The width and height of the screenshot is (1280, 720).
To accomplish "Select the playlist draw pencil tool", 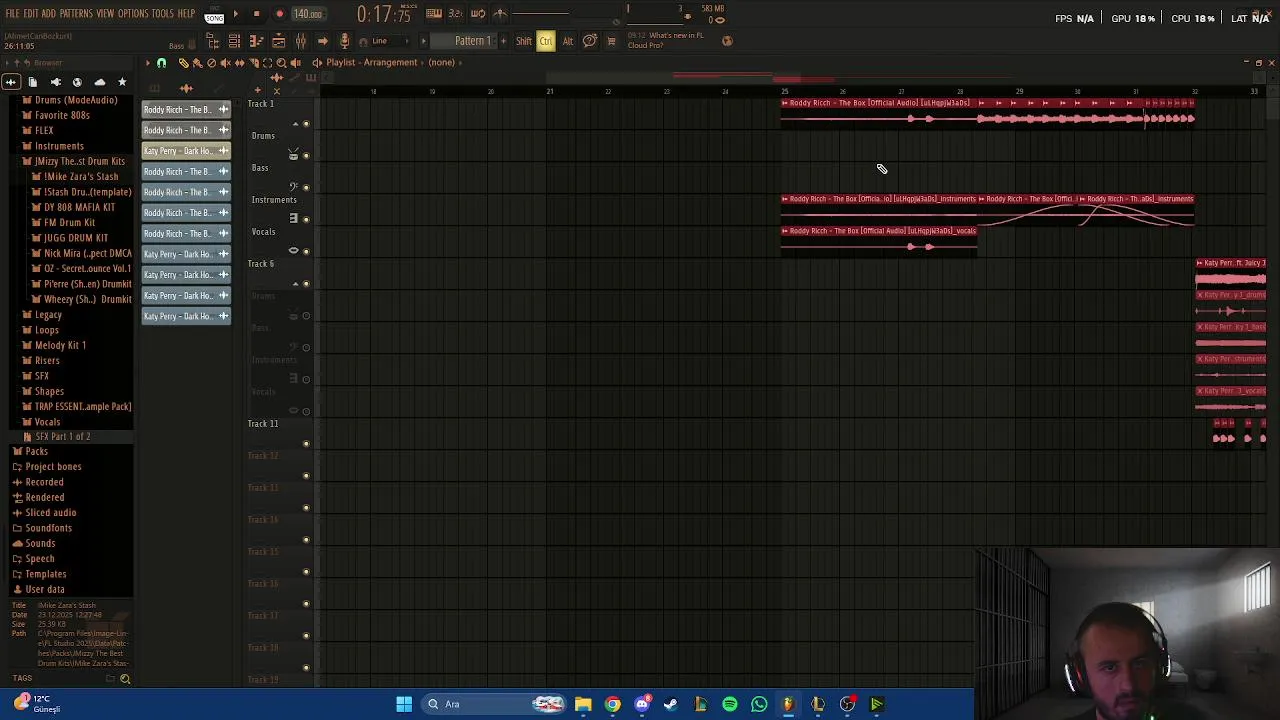I will pos(183,63).
